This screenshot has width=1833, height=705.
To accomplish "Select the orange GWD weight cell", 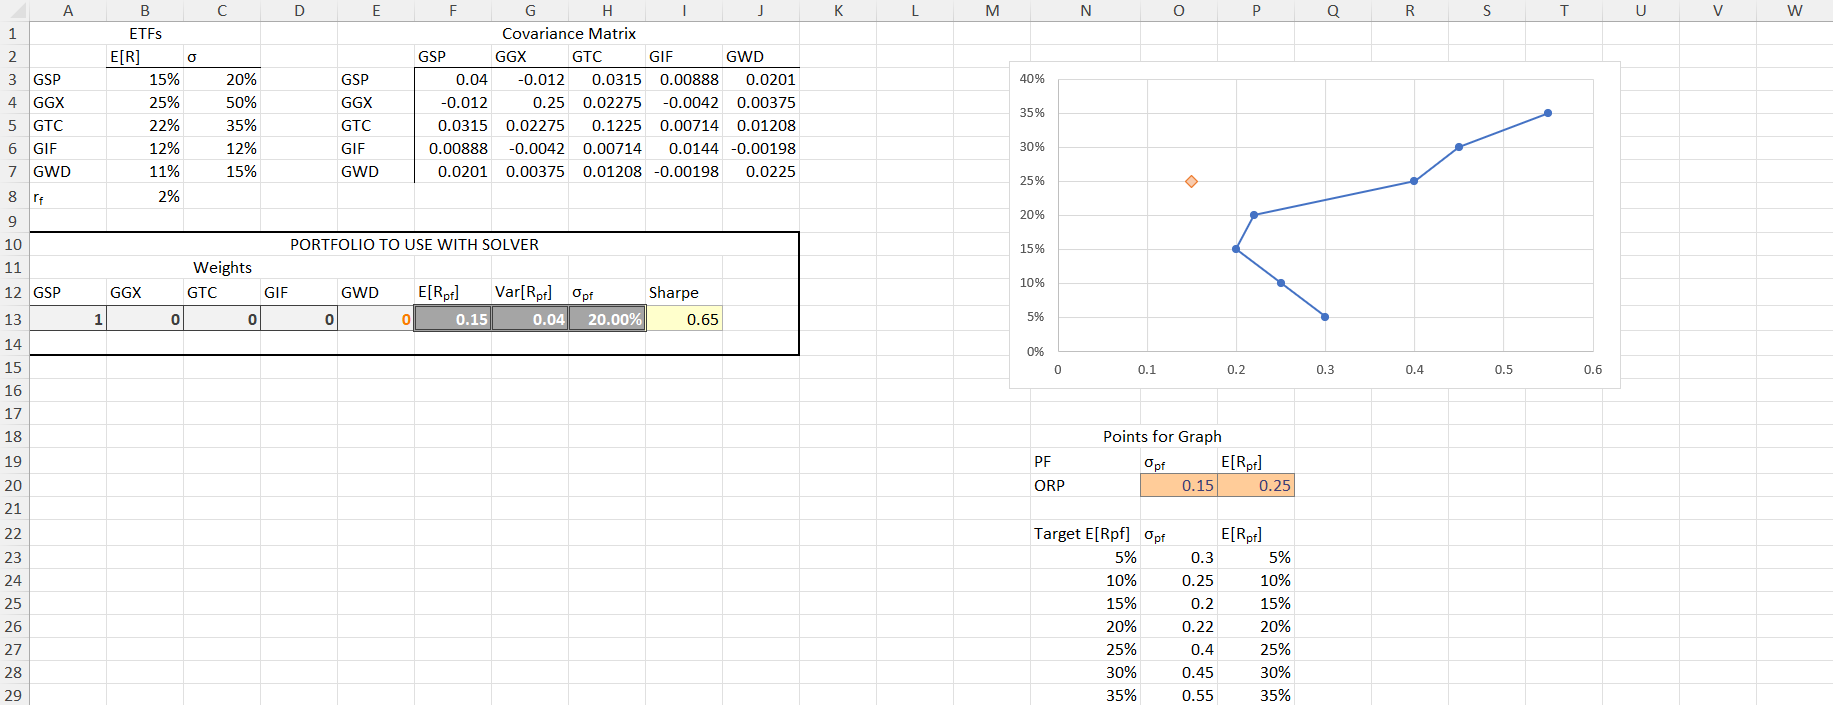I will (376, 319).
